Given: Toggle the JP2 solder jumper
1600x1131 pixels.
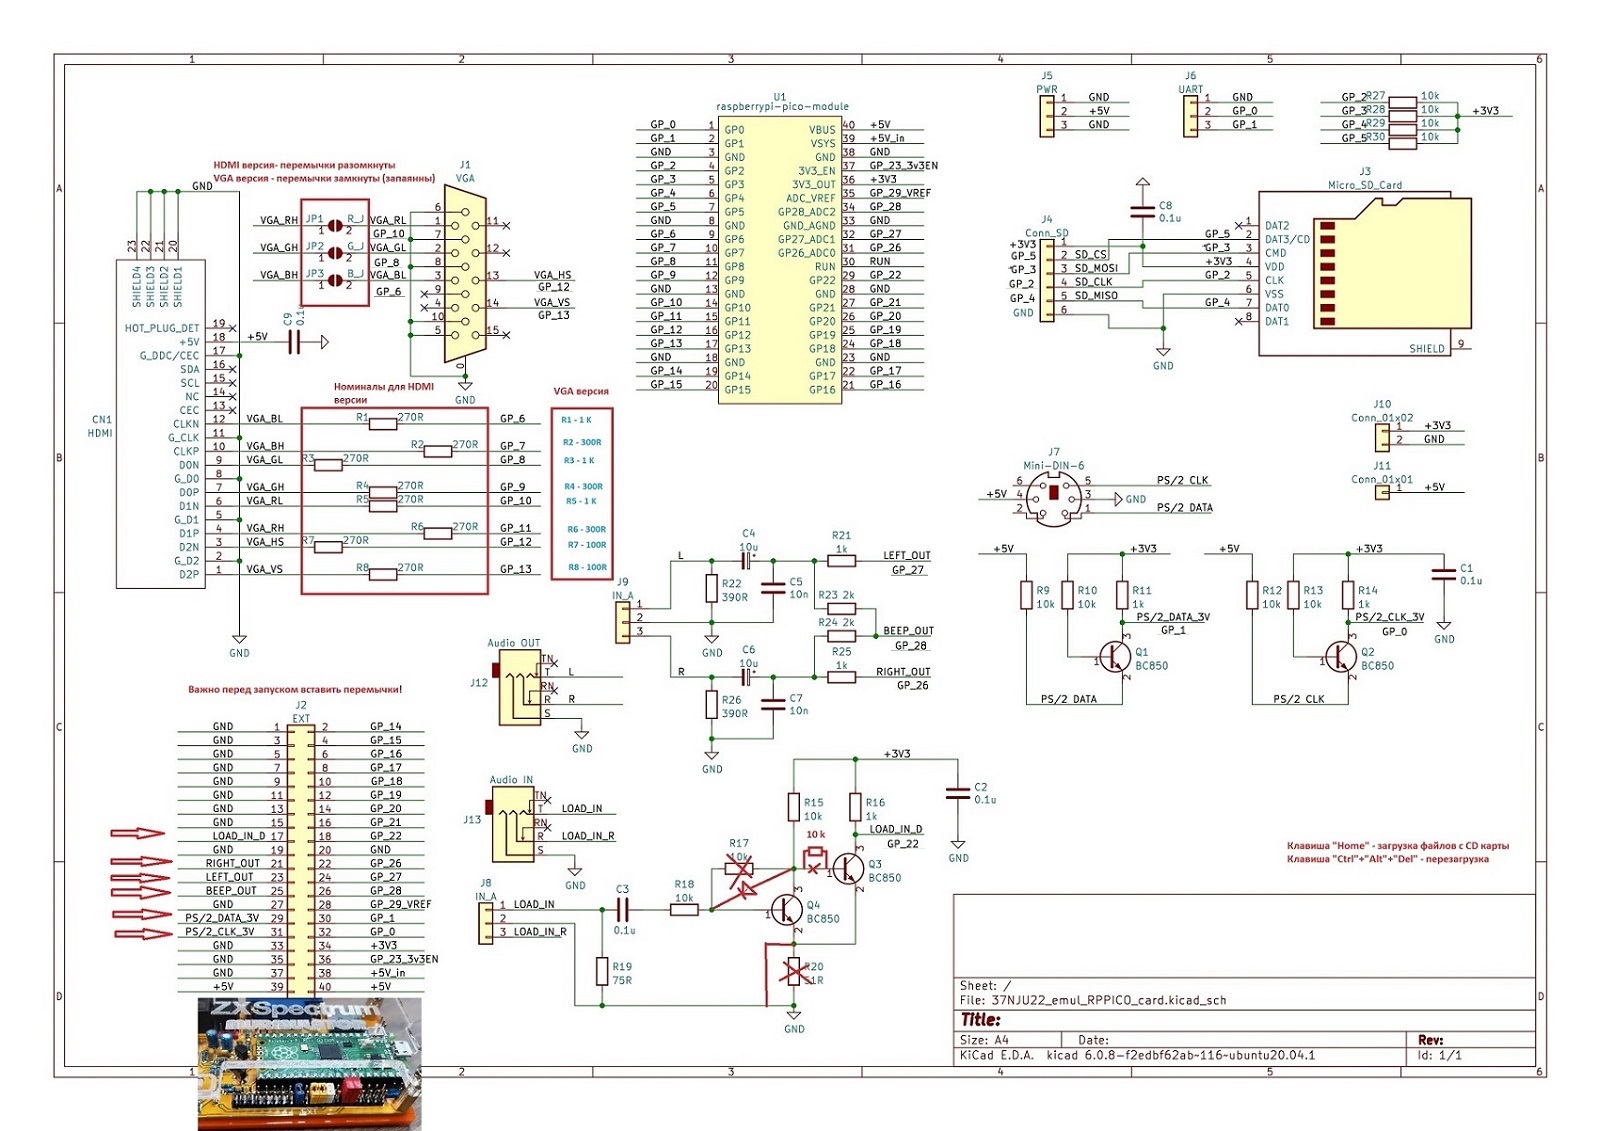Looking at the screenshot, I should 337,251.
